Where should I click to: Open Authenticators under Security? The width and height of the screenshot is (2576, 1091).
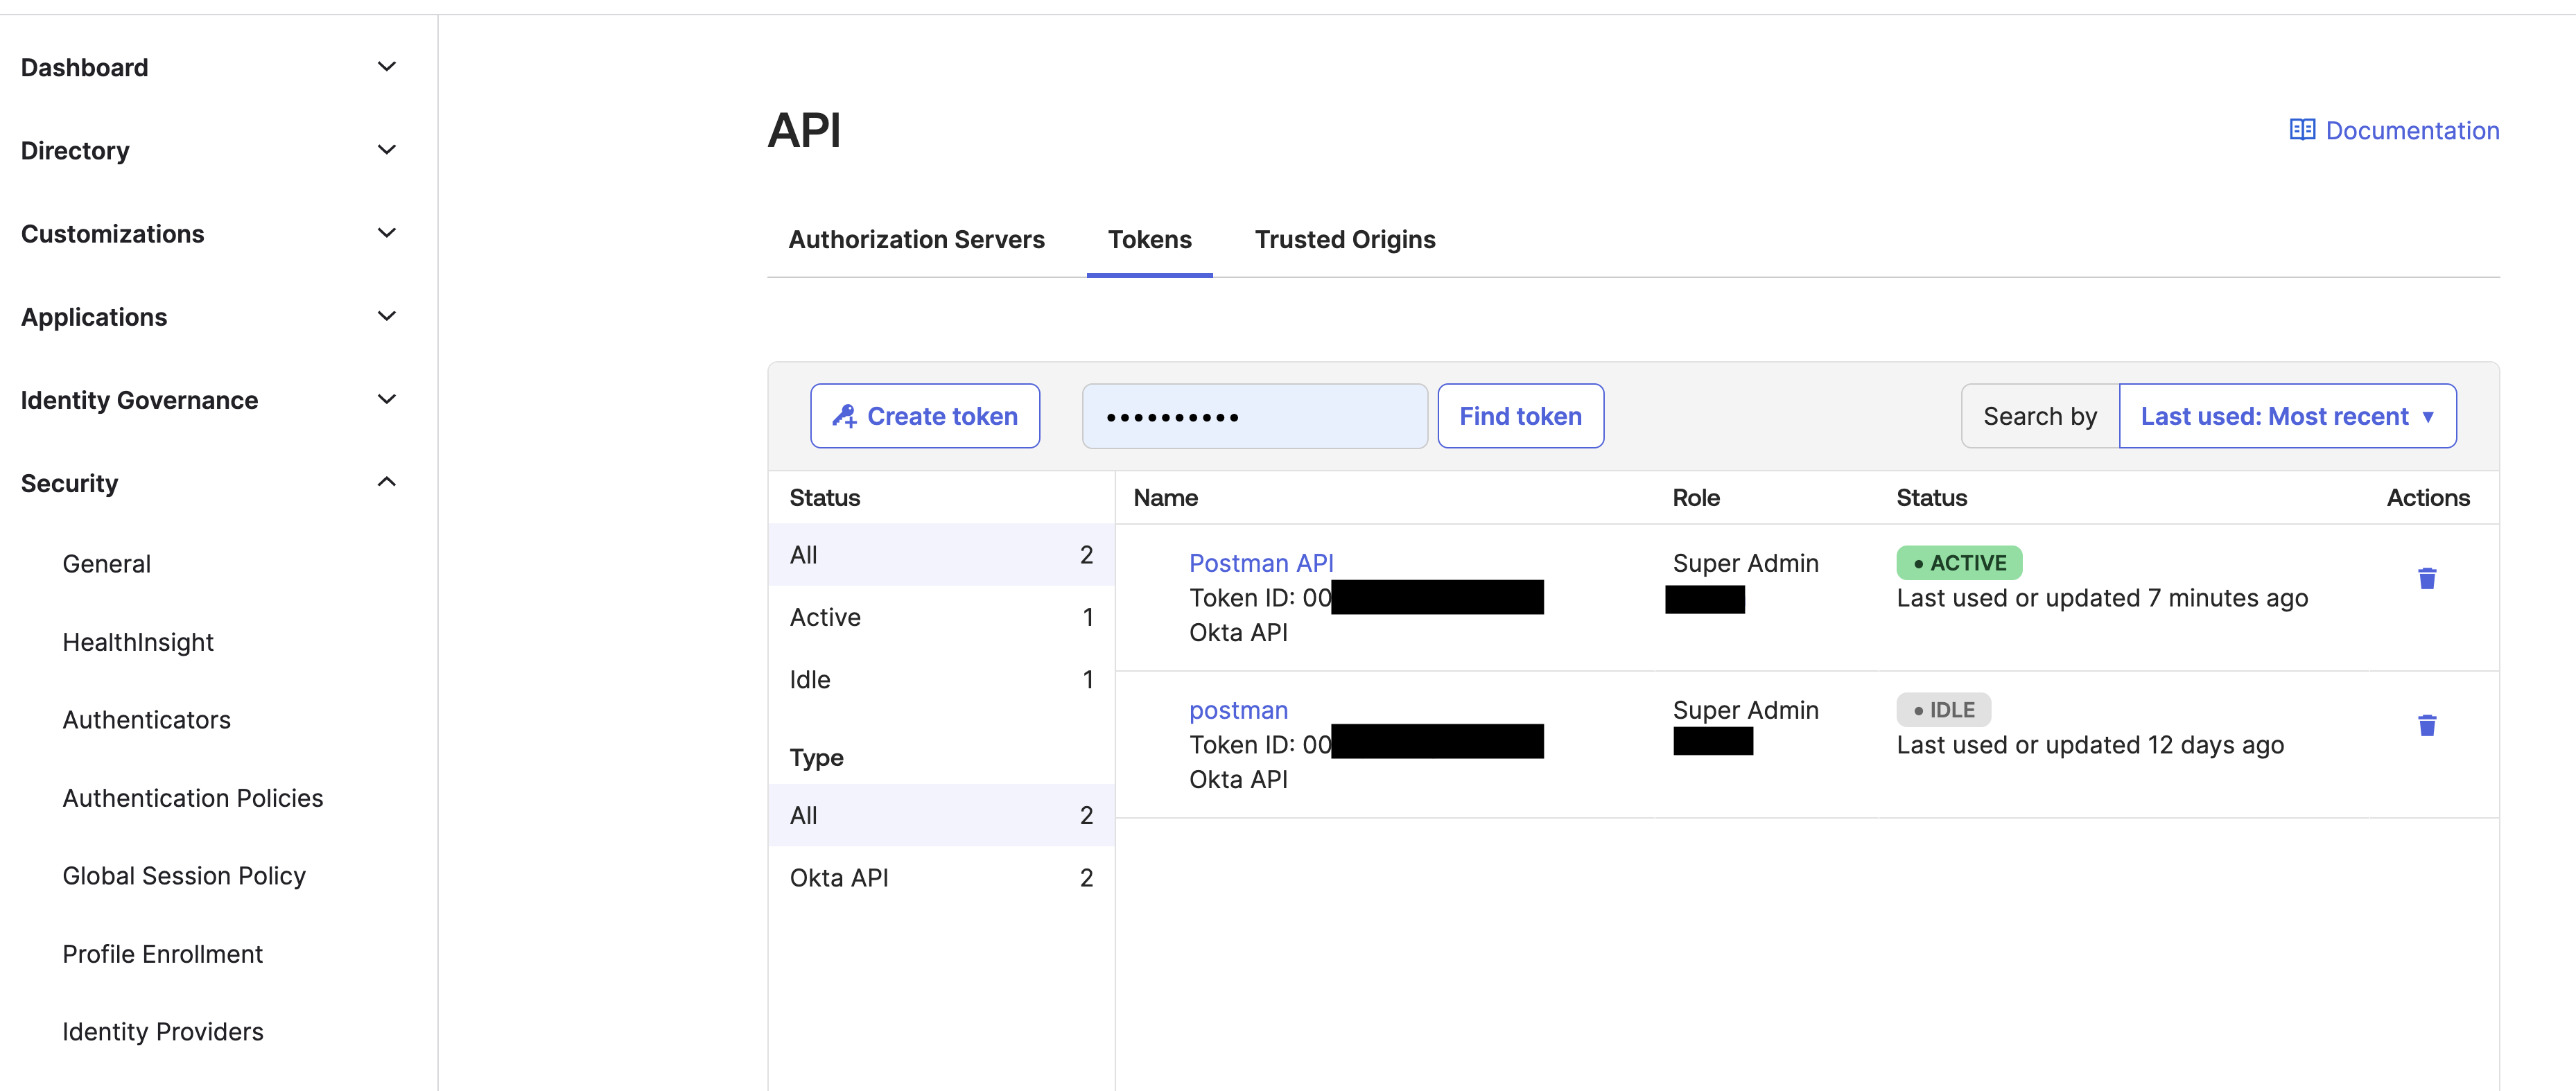point(146,720)
